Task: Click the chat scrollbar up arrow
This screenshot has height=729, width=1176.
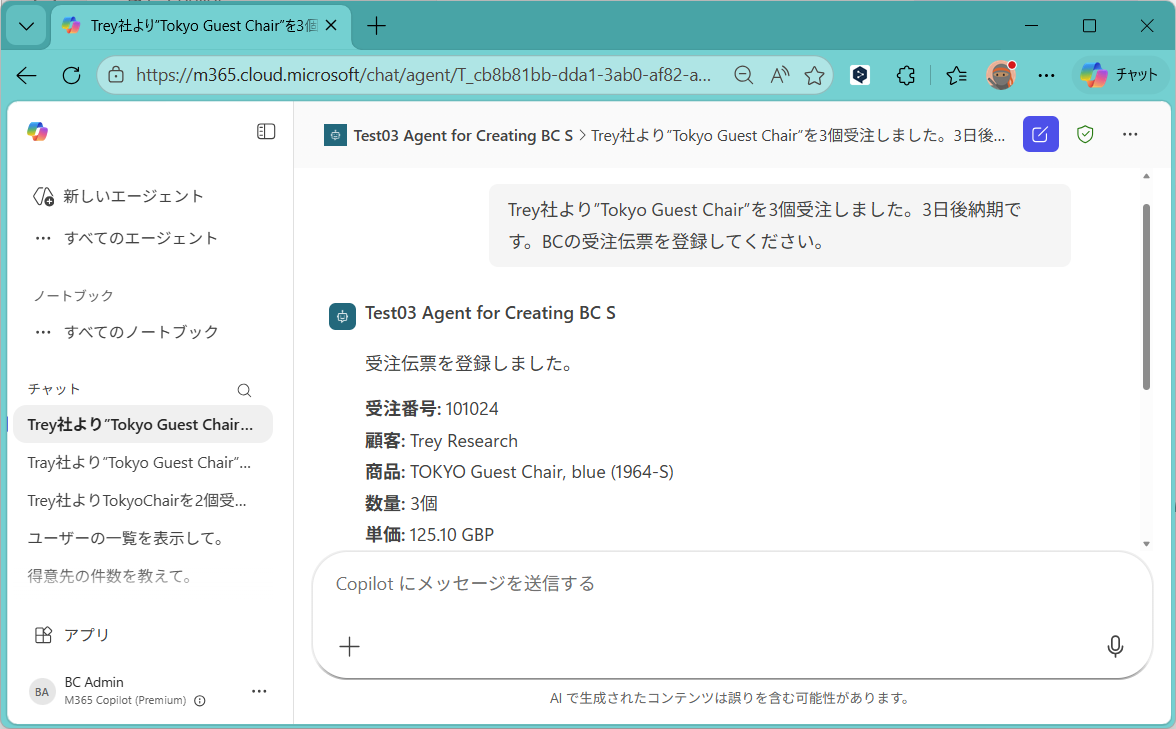Action: click(x=1146, y=177)
